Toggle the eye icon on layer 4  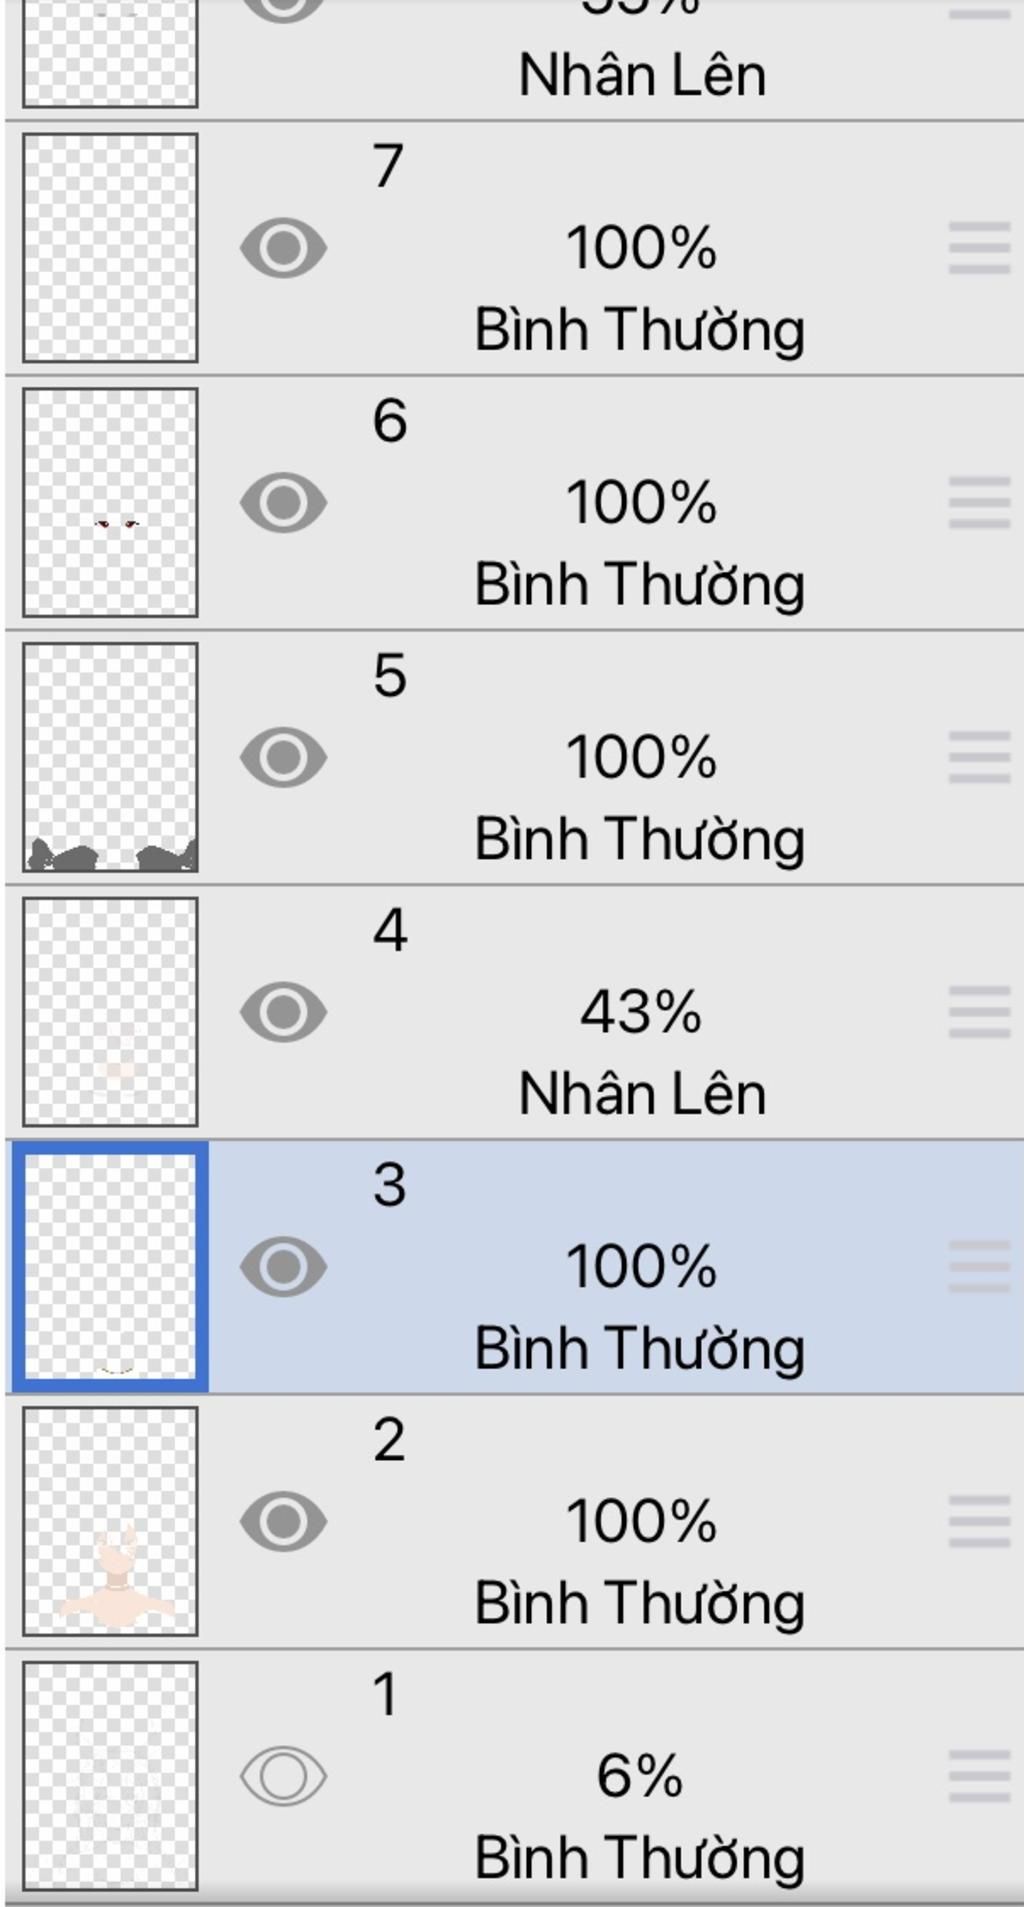(x=283, y=1012)
